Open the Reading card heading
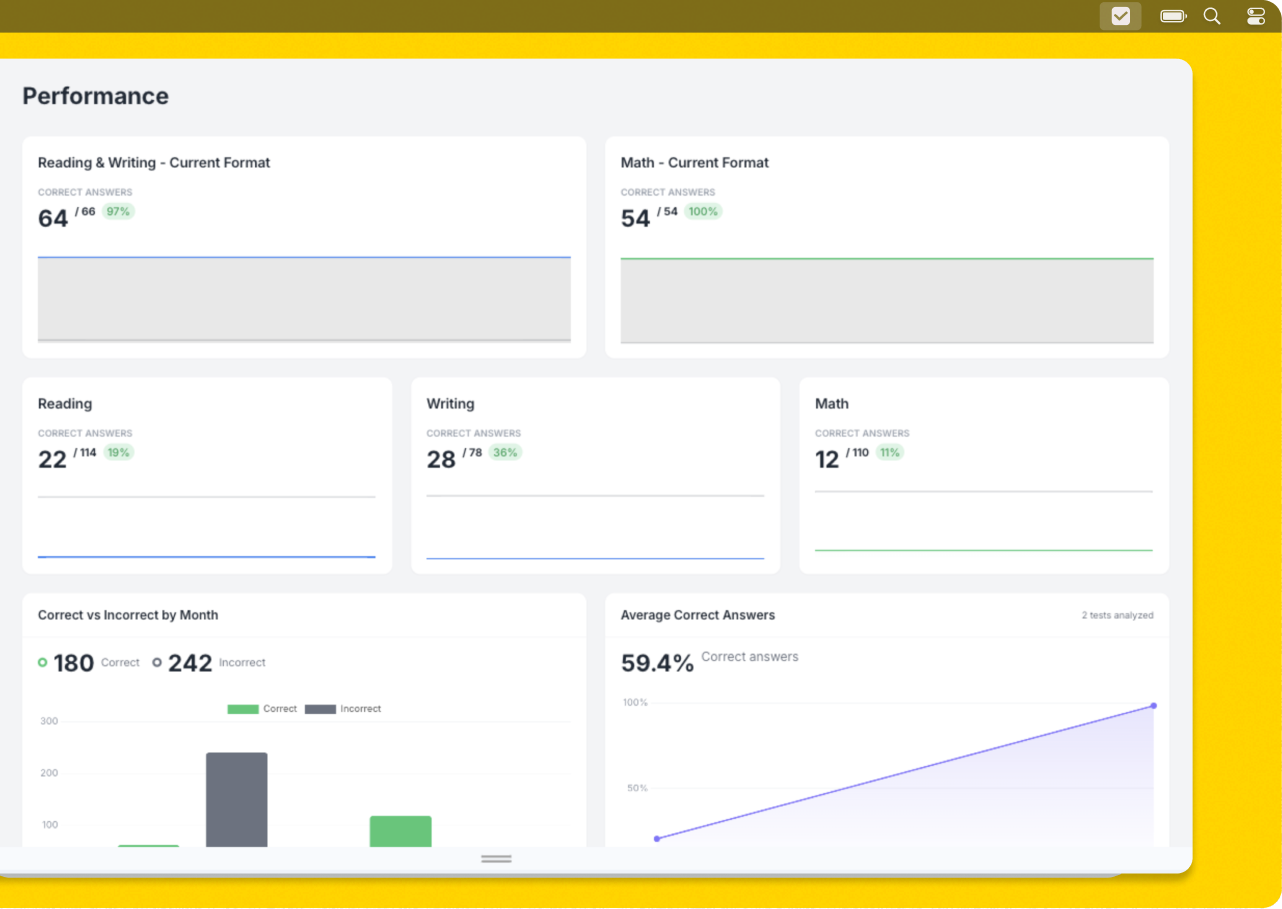Viewport: 1282px width, 909px height. point(65,404)
